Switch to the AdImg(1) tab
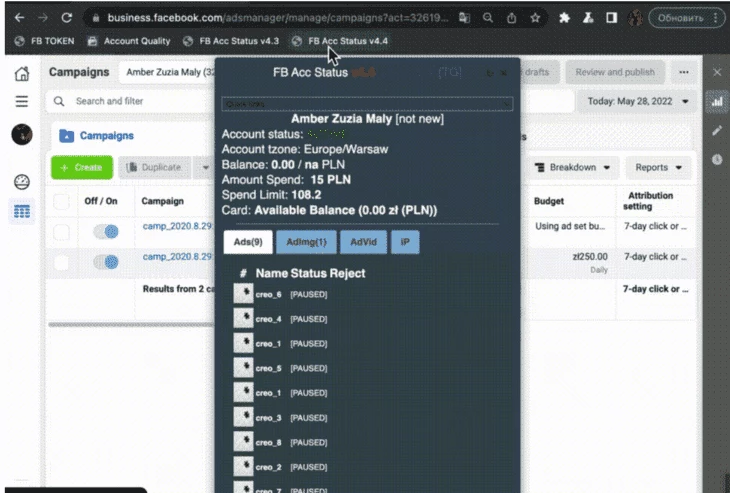730x493 pixels. [306, 242]
